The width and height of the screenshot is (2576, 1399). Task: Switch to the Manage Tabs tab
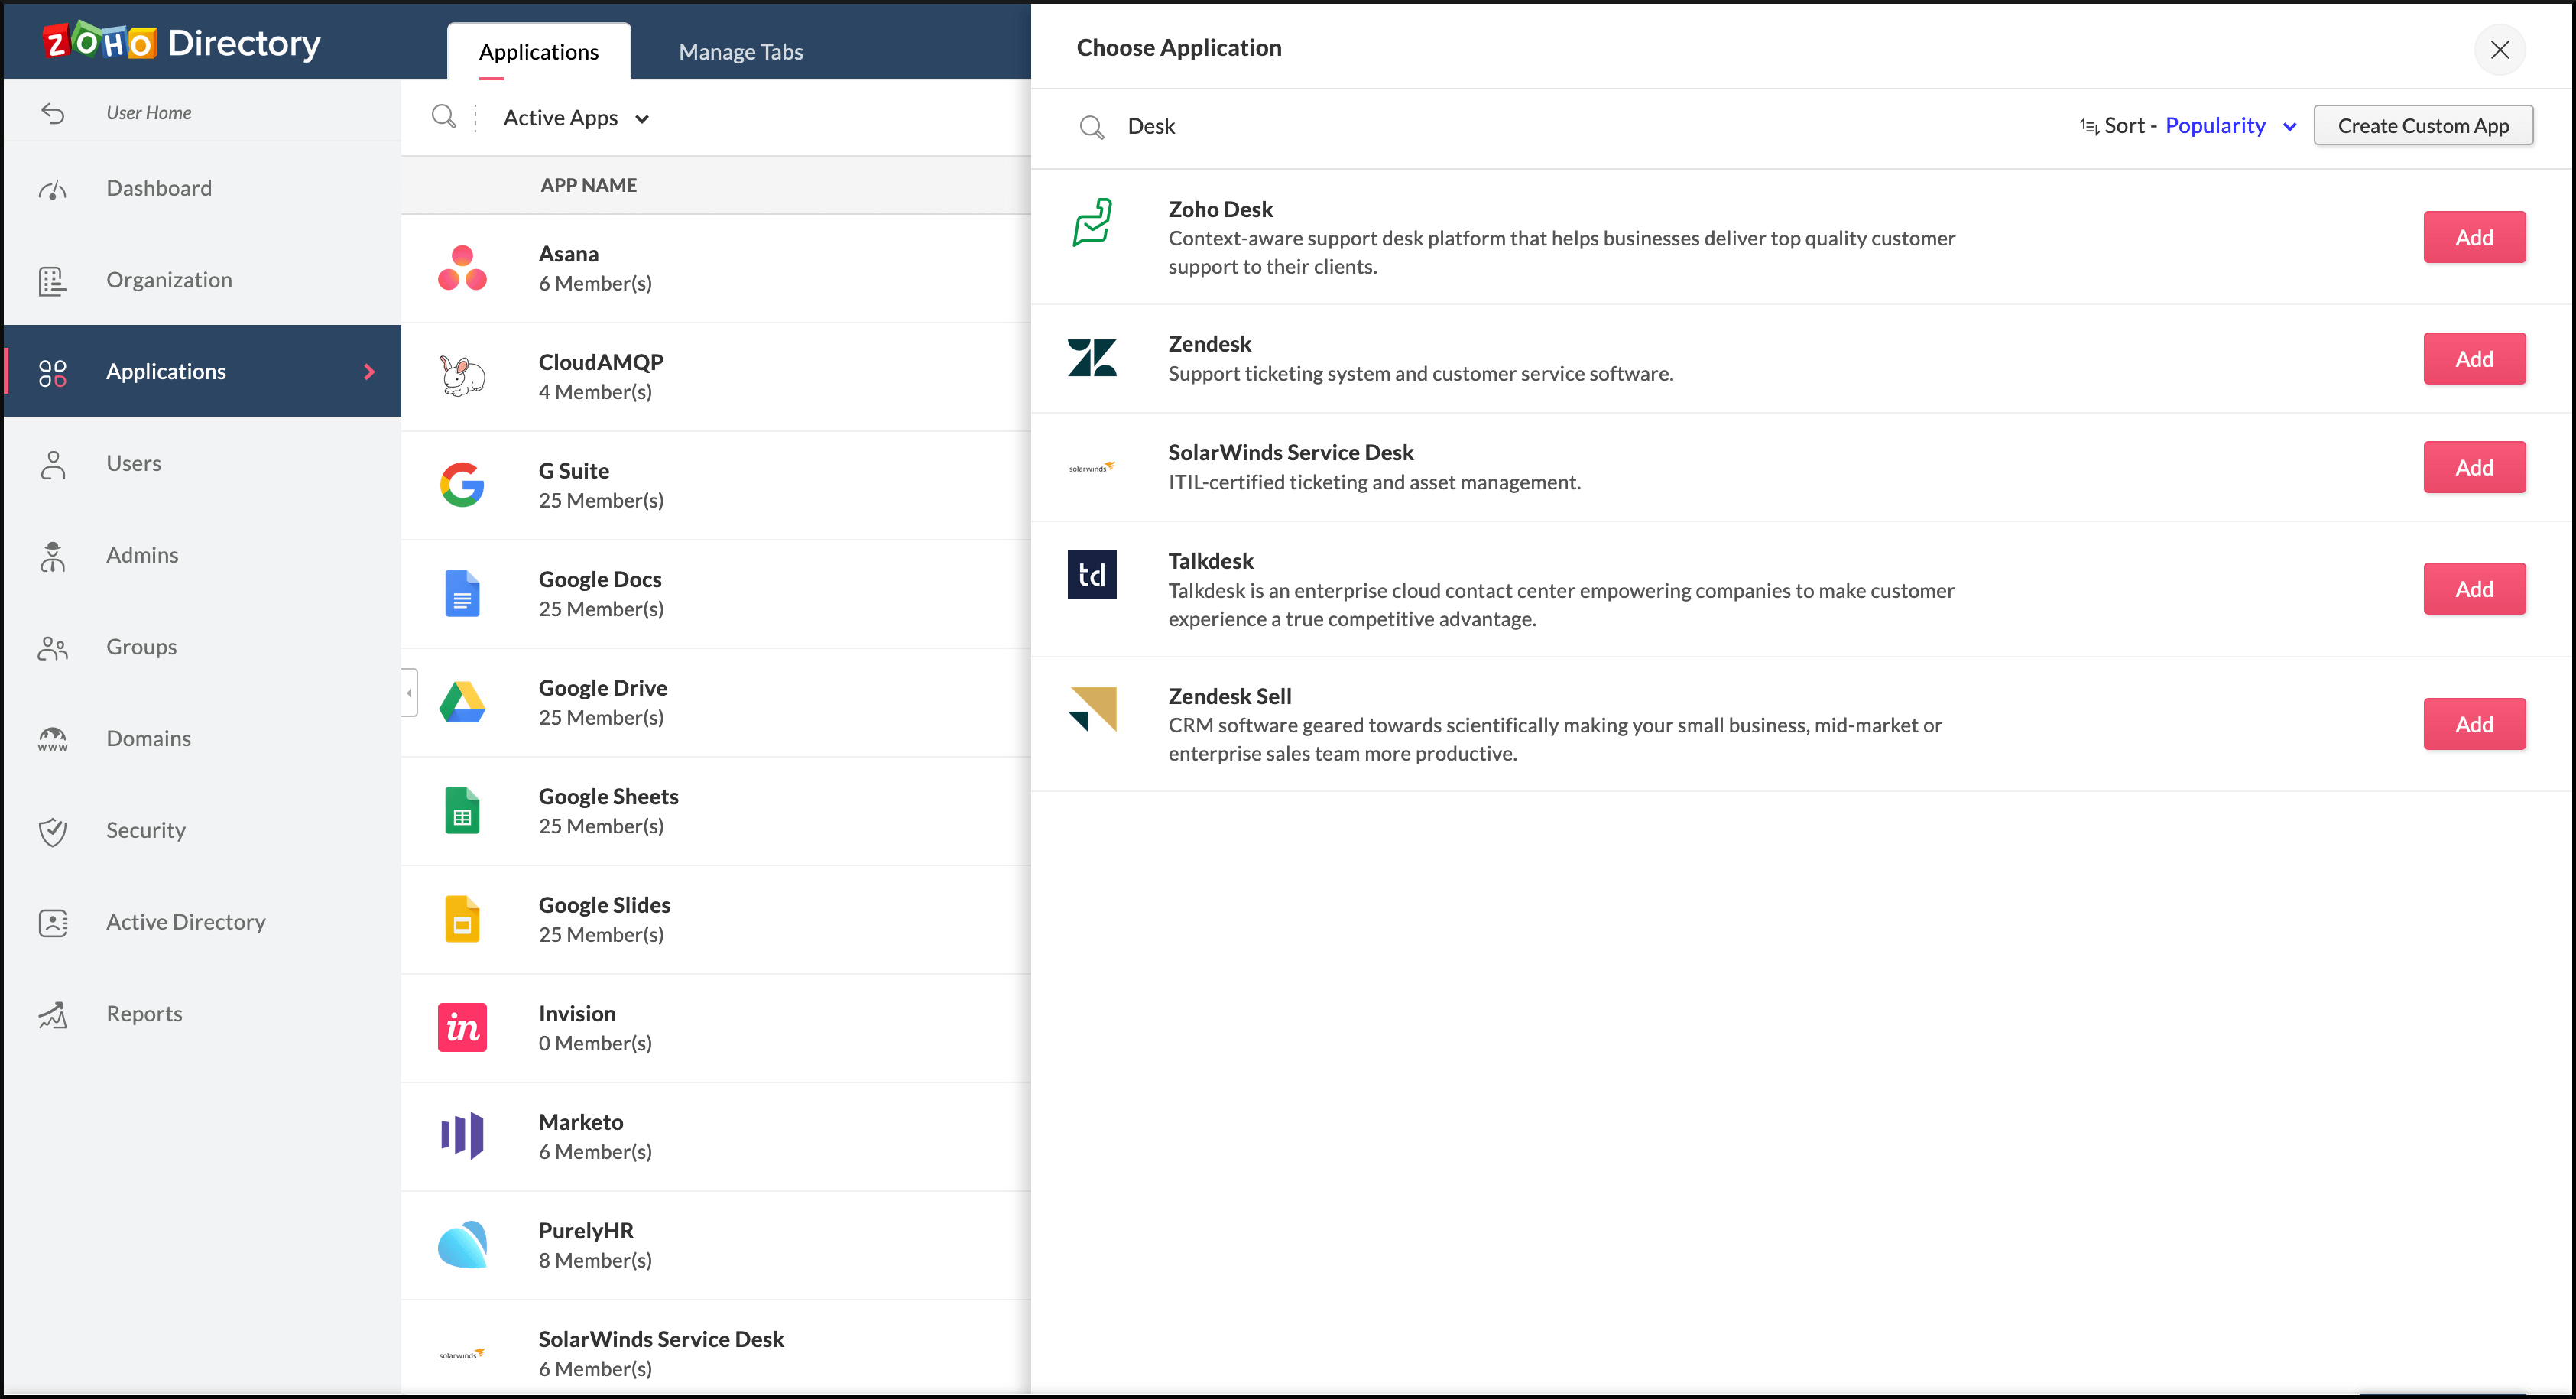(x=740, y=51)
